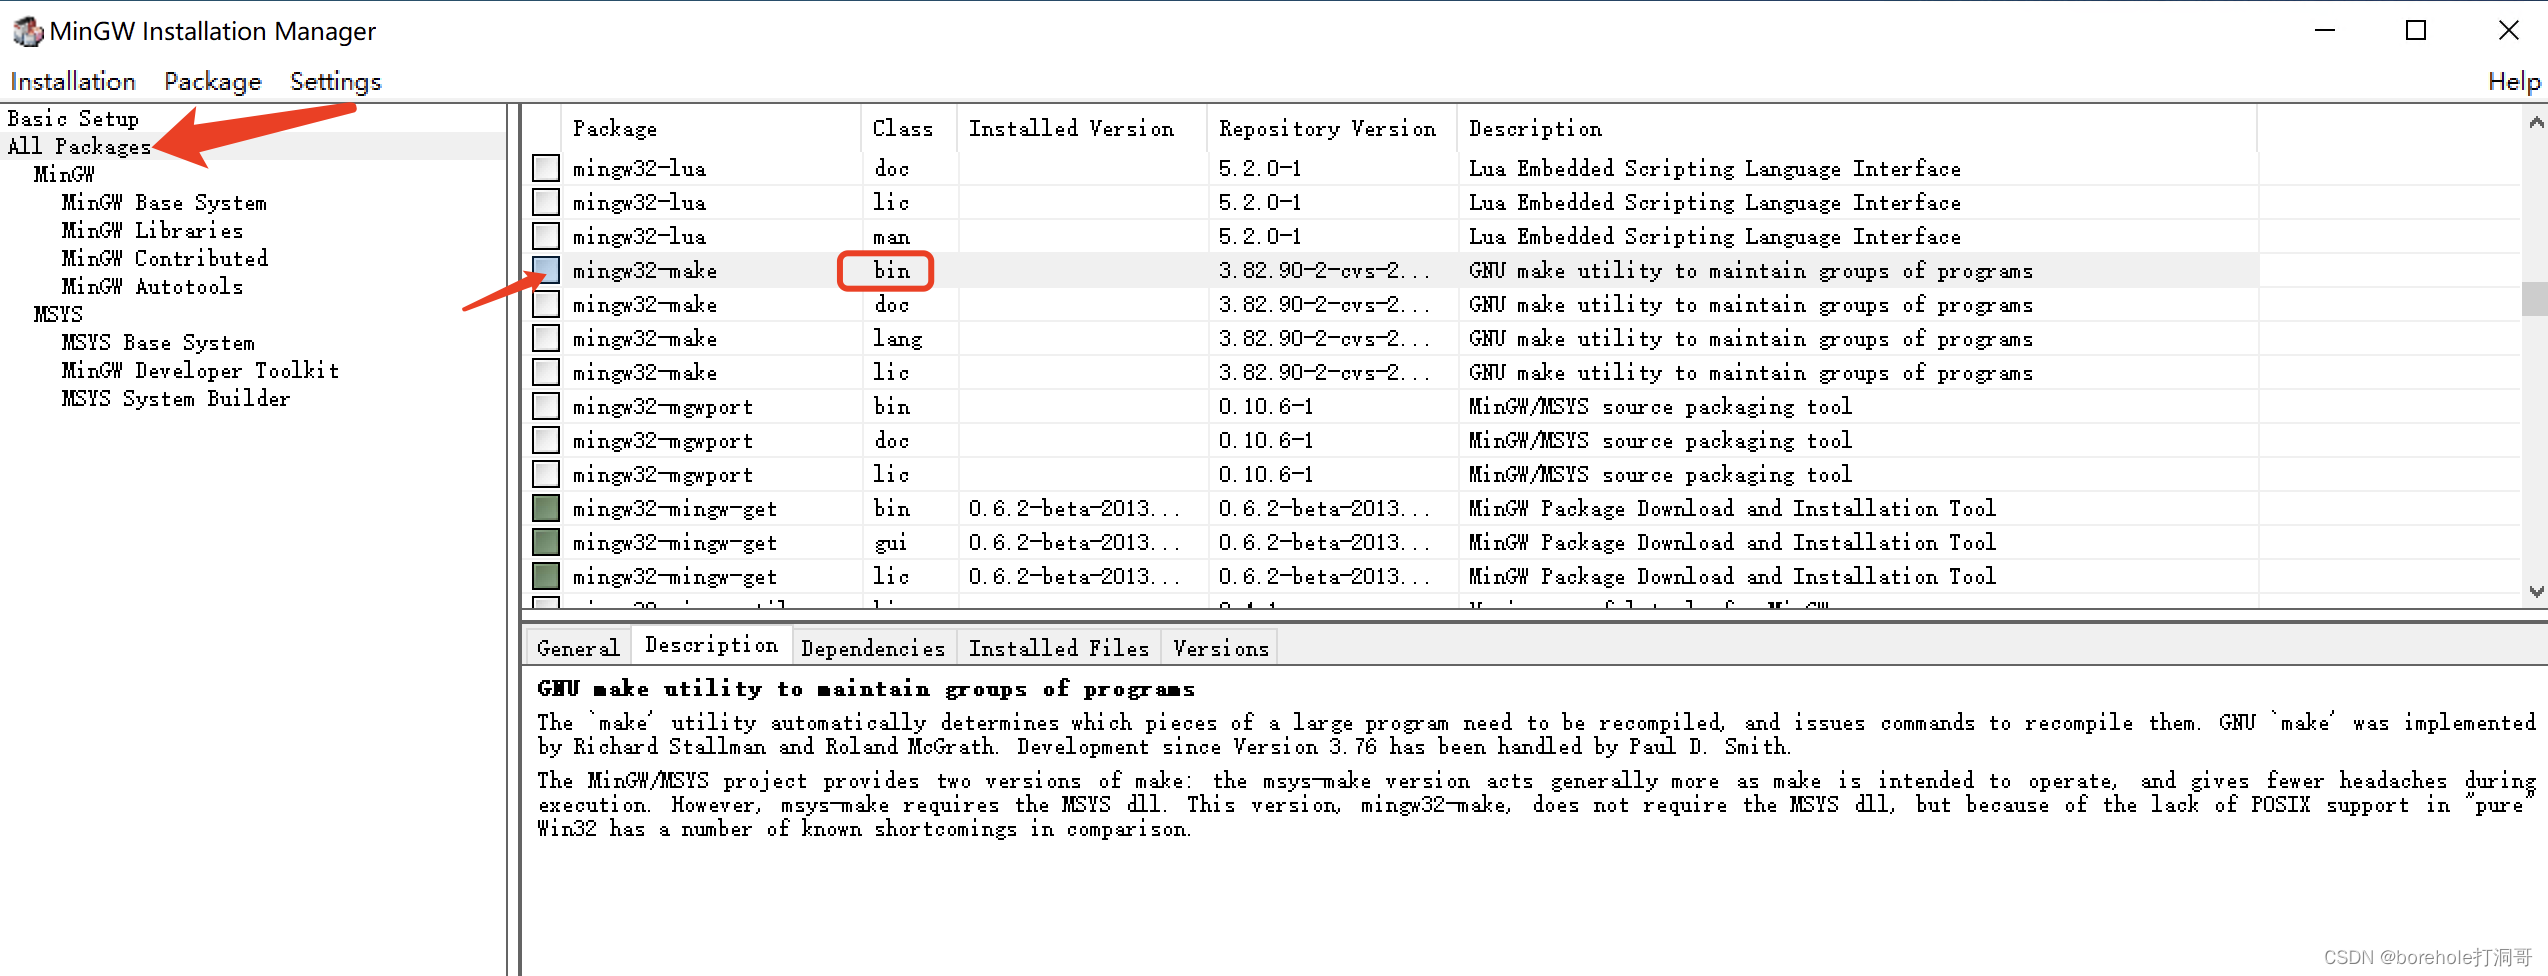
Task: Switch to the Installed Files tab
Action: tap(1058, 649)
